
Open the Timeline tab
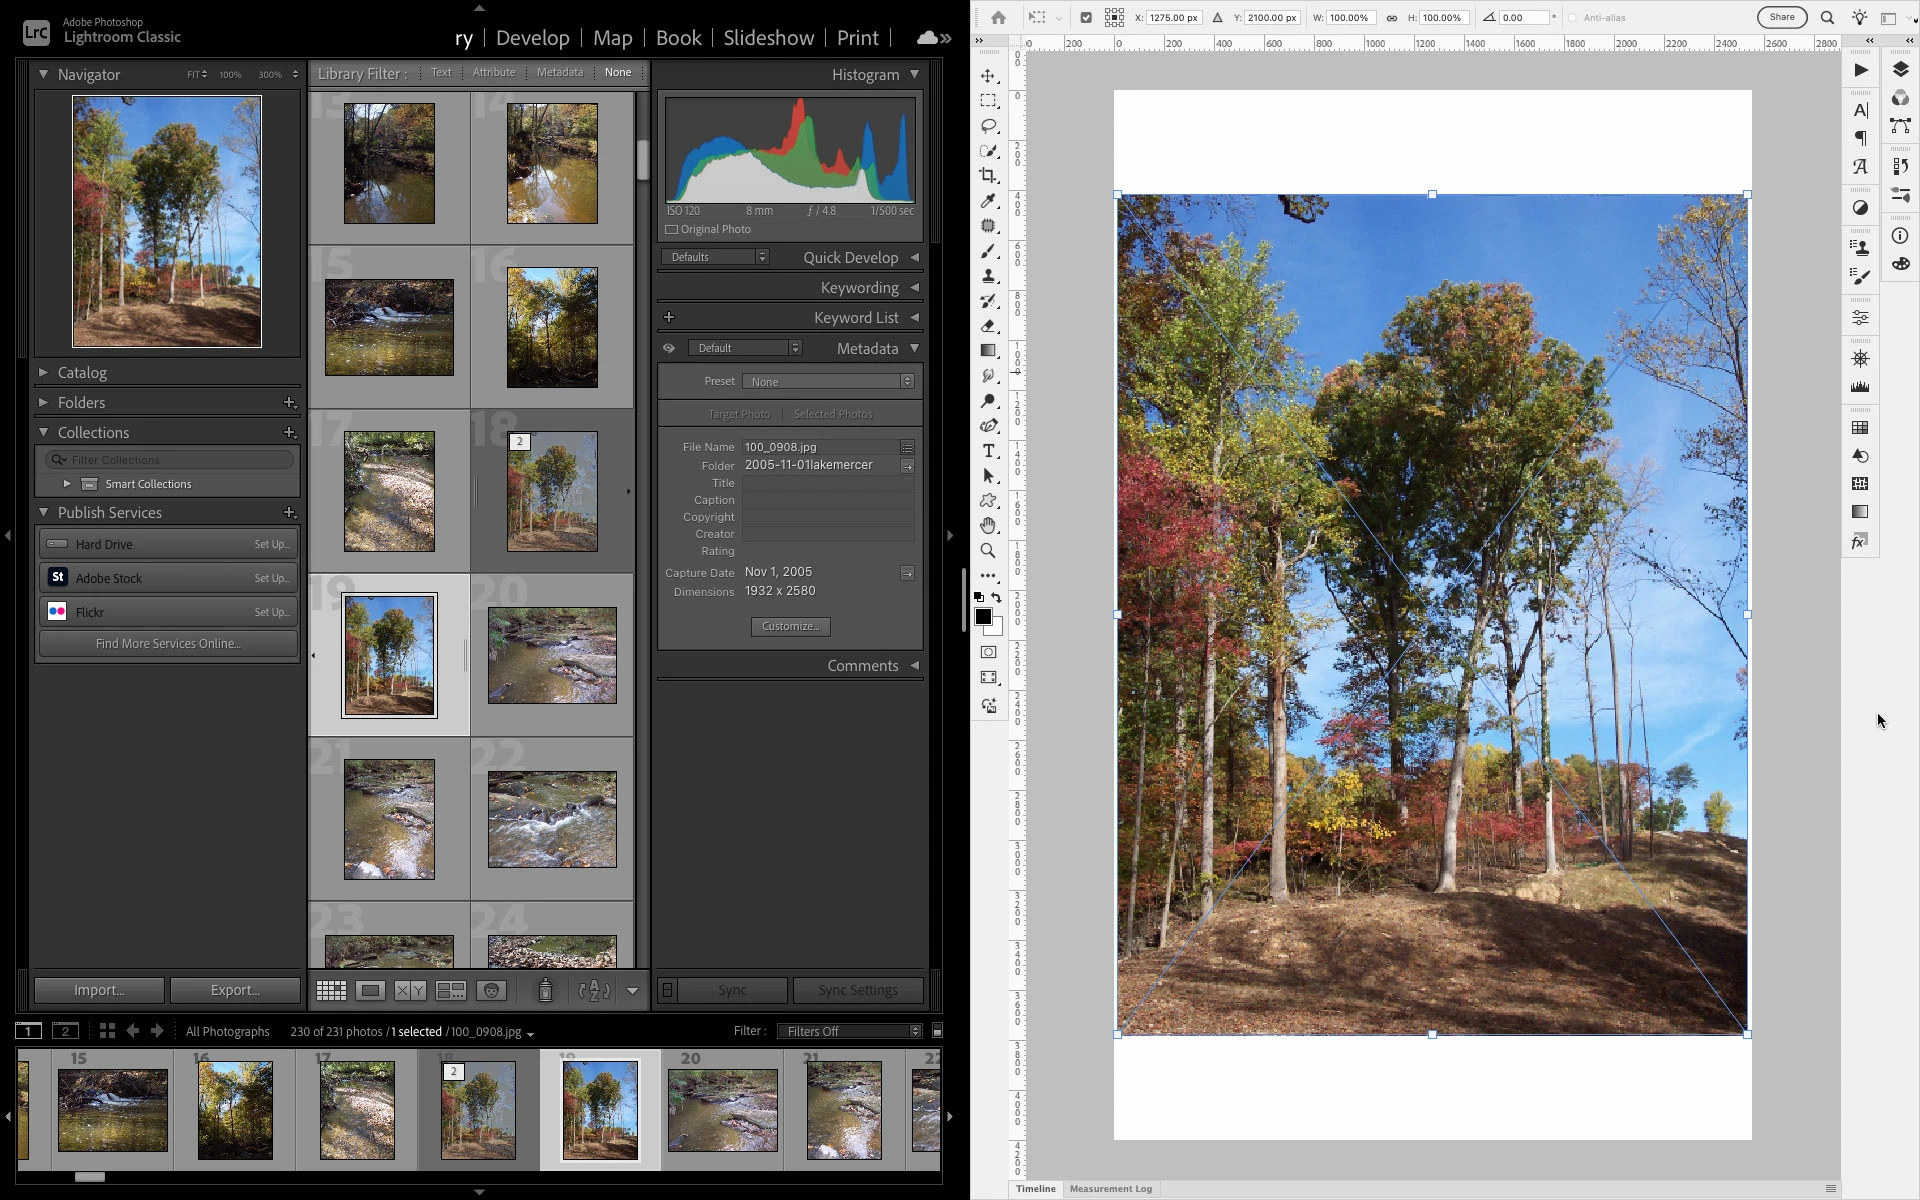1035,1189
